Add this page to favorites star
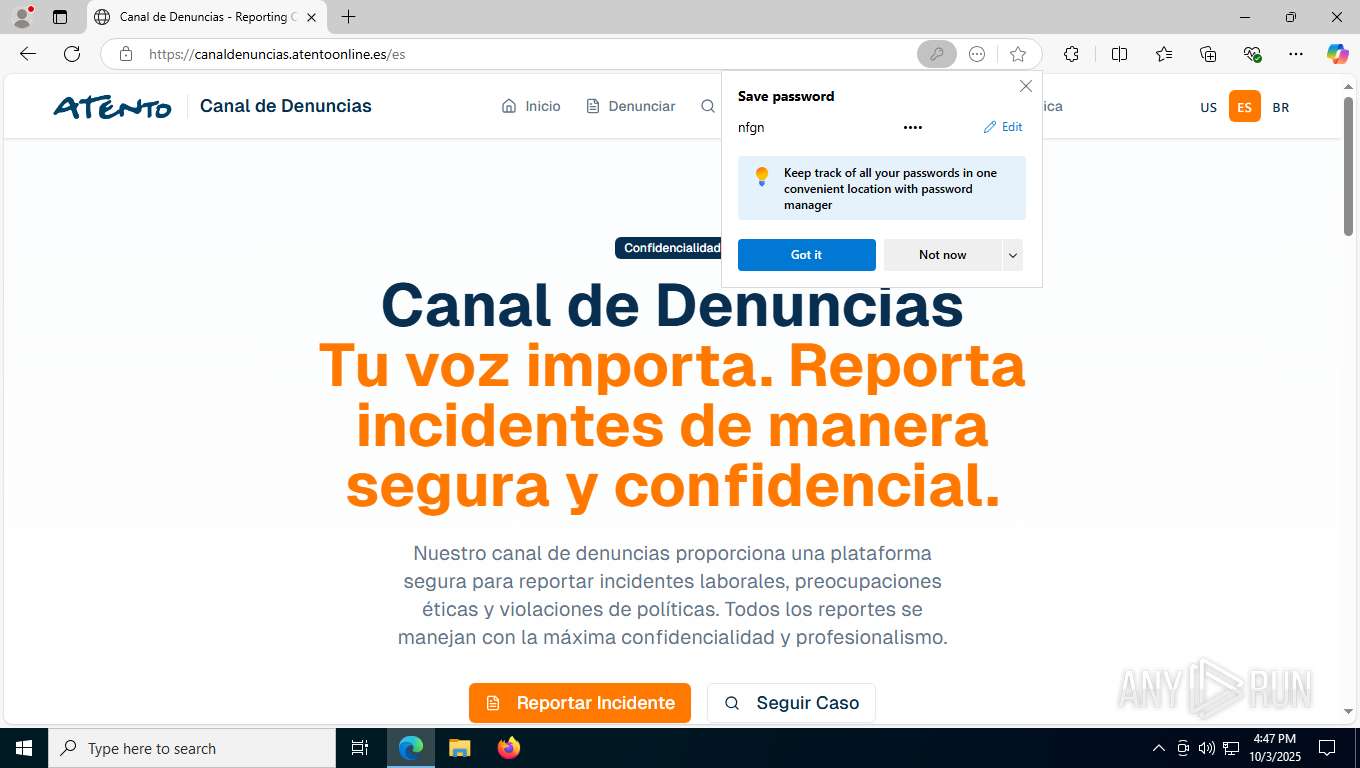The height and width of the screenshot is (768, 1360). [1018, 54]
